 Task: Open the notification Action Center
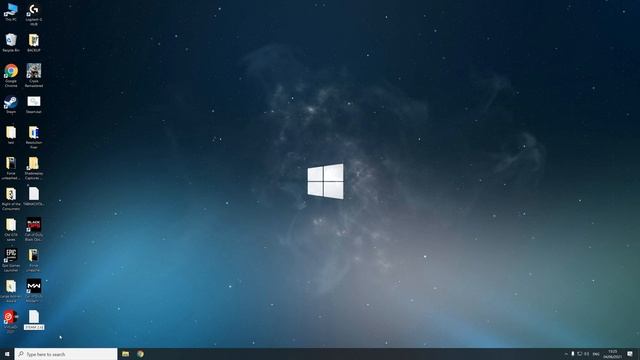(630, 354)
